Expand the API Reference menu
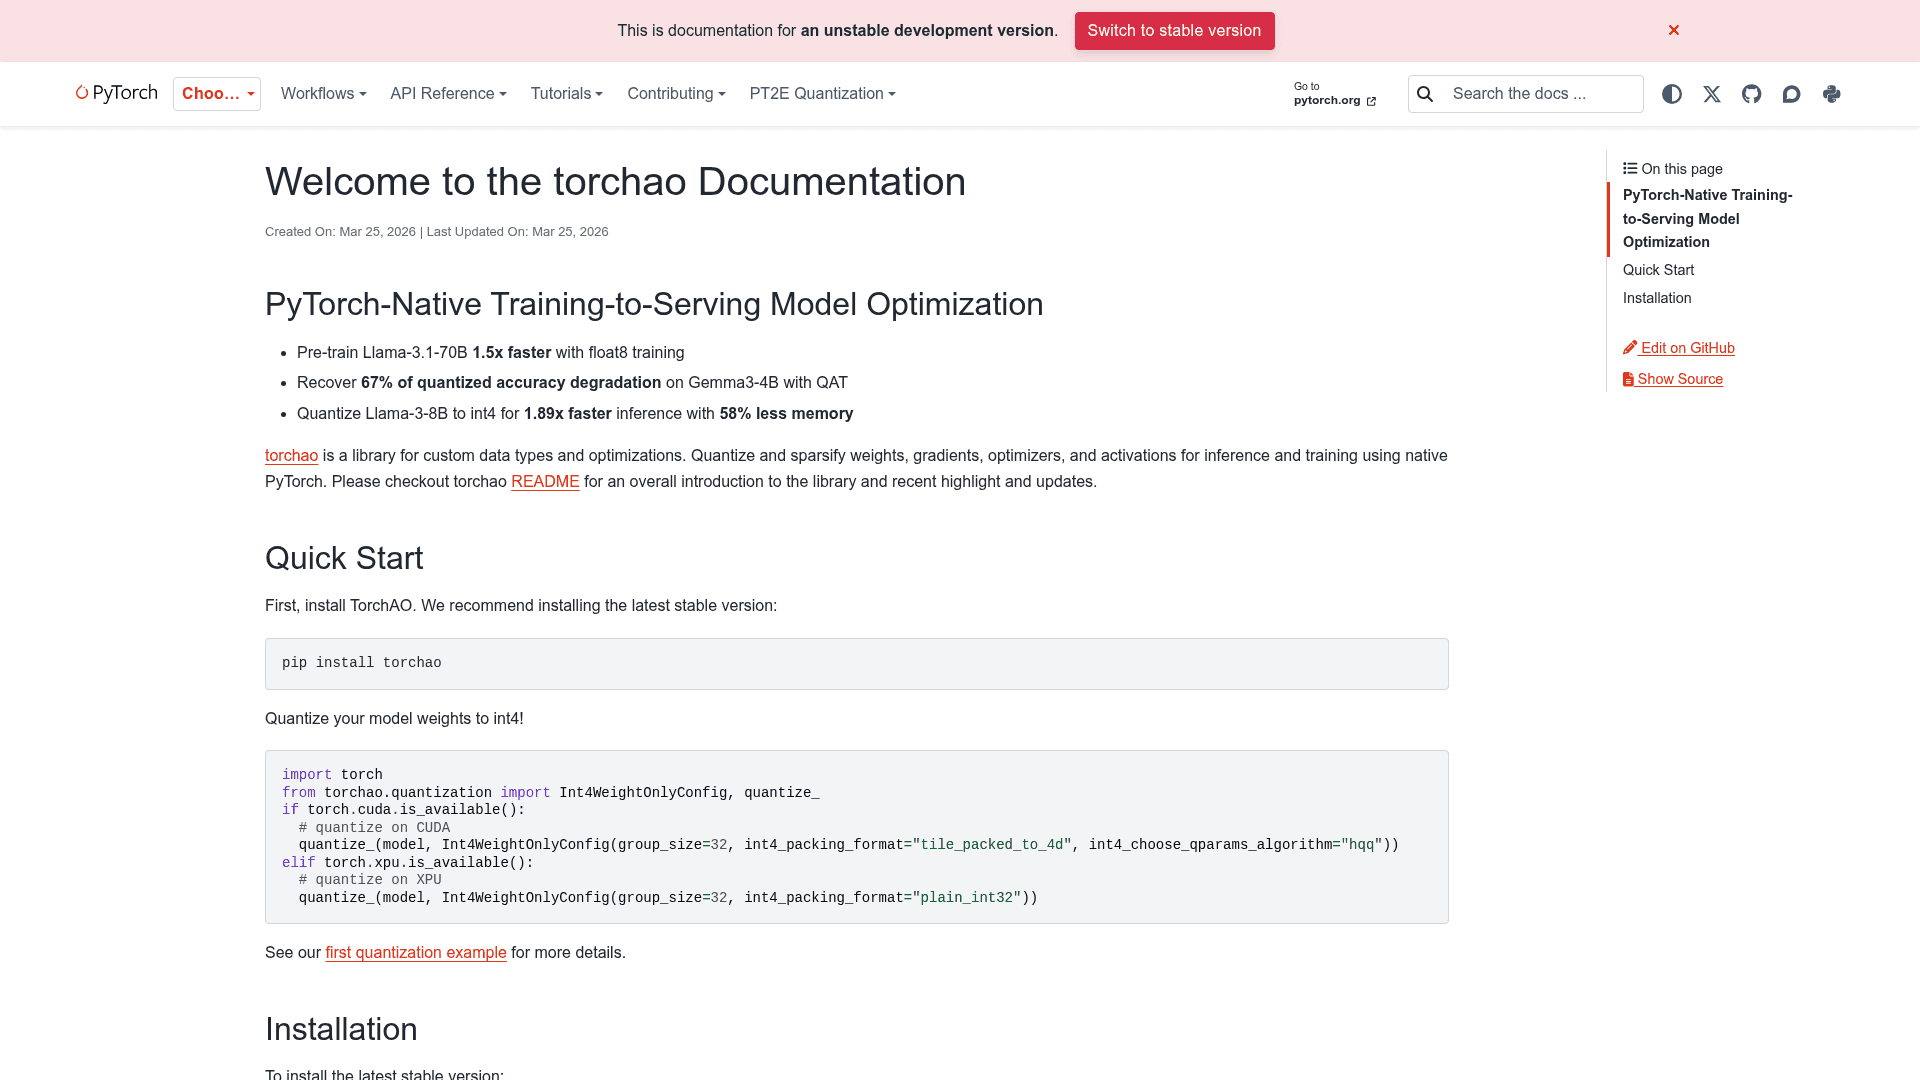Image resolution: width=1920 pixels, height=1080 pixels. tap(448, 93)
